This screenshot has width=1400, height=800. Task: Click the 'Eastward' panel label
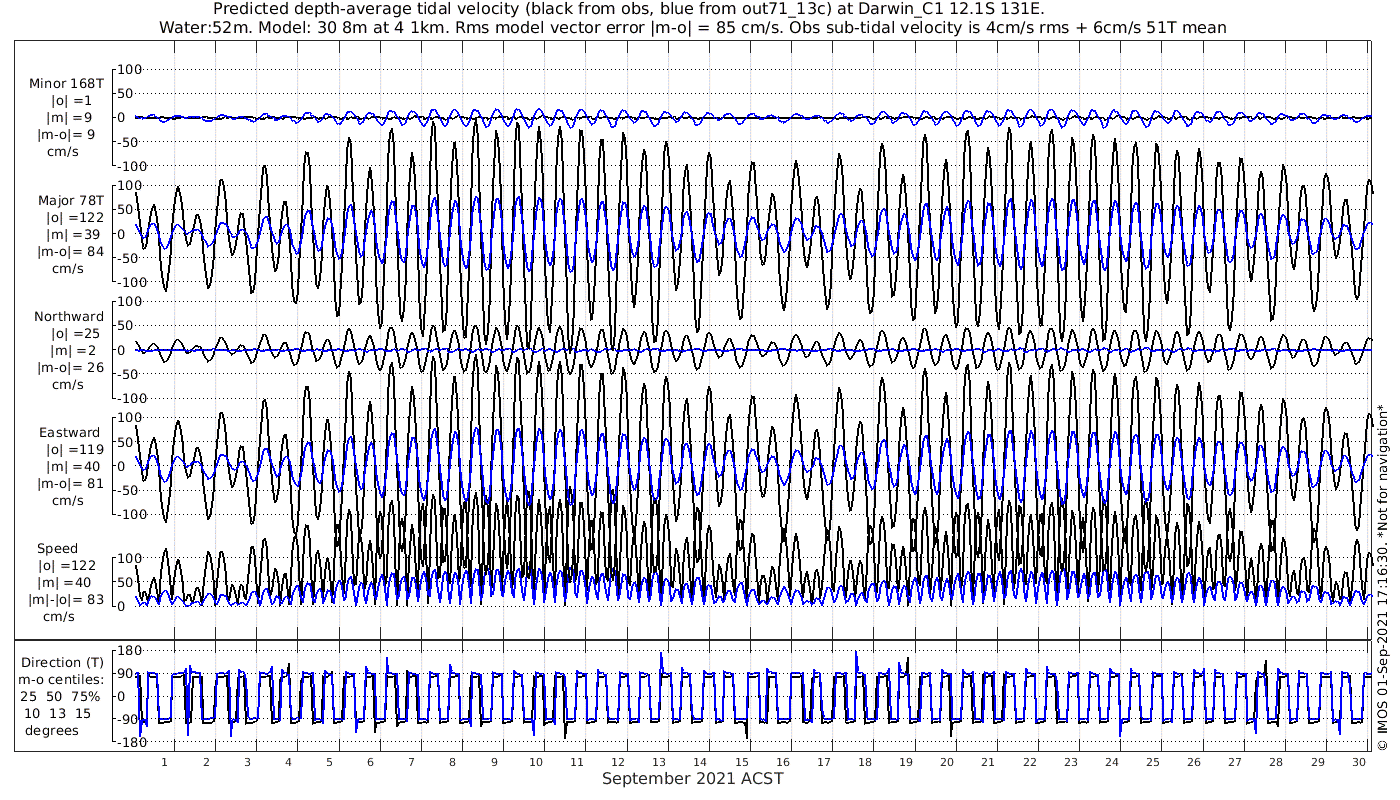pyautogui.click(x=70, y=433)
